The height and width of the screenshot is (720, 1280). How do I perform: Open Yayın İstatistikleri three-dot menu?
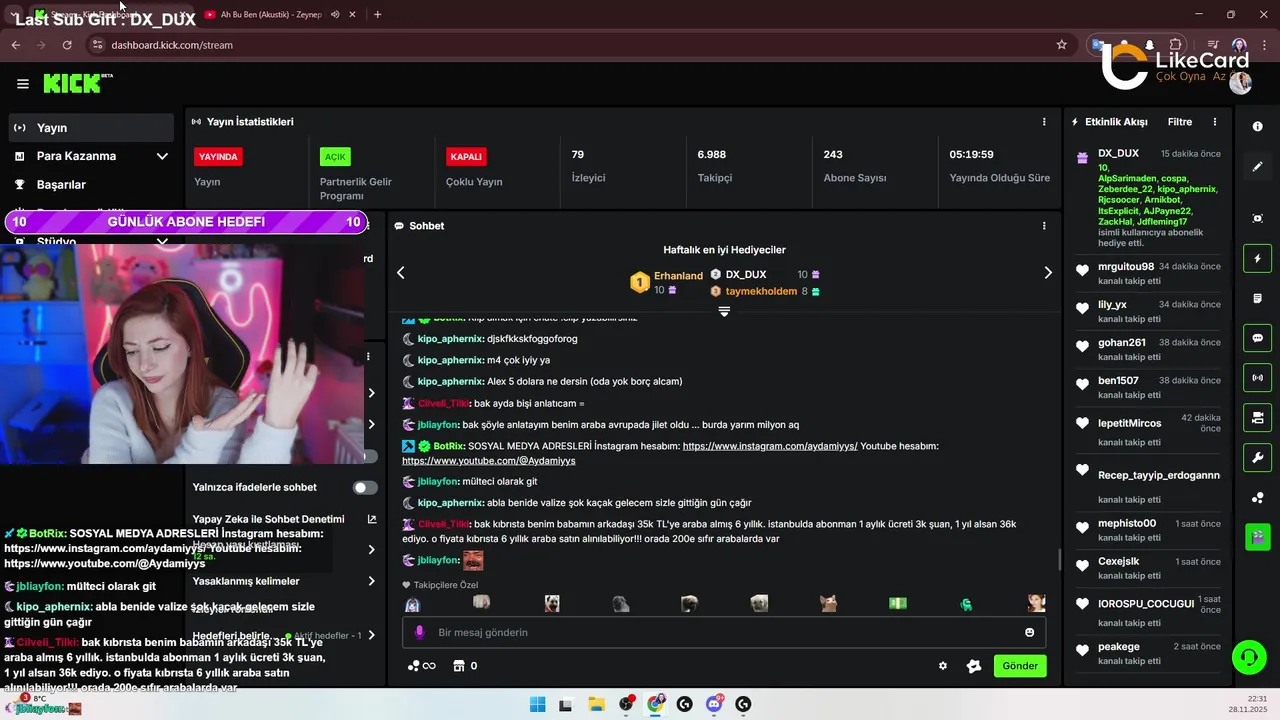tap(1044, 122)
